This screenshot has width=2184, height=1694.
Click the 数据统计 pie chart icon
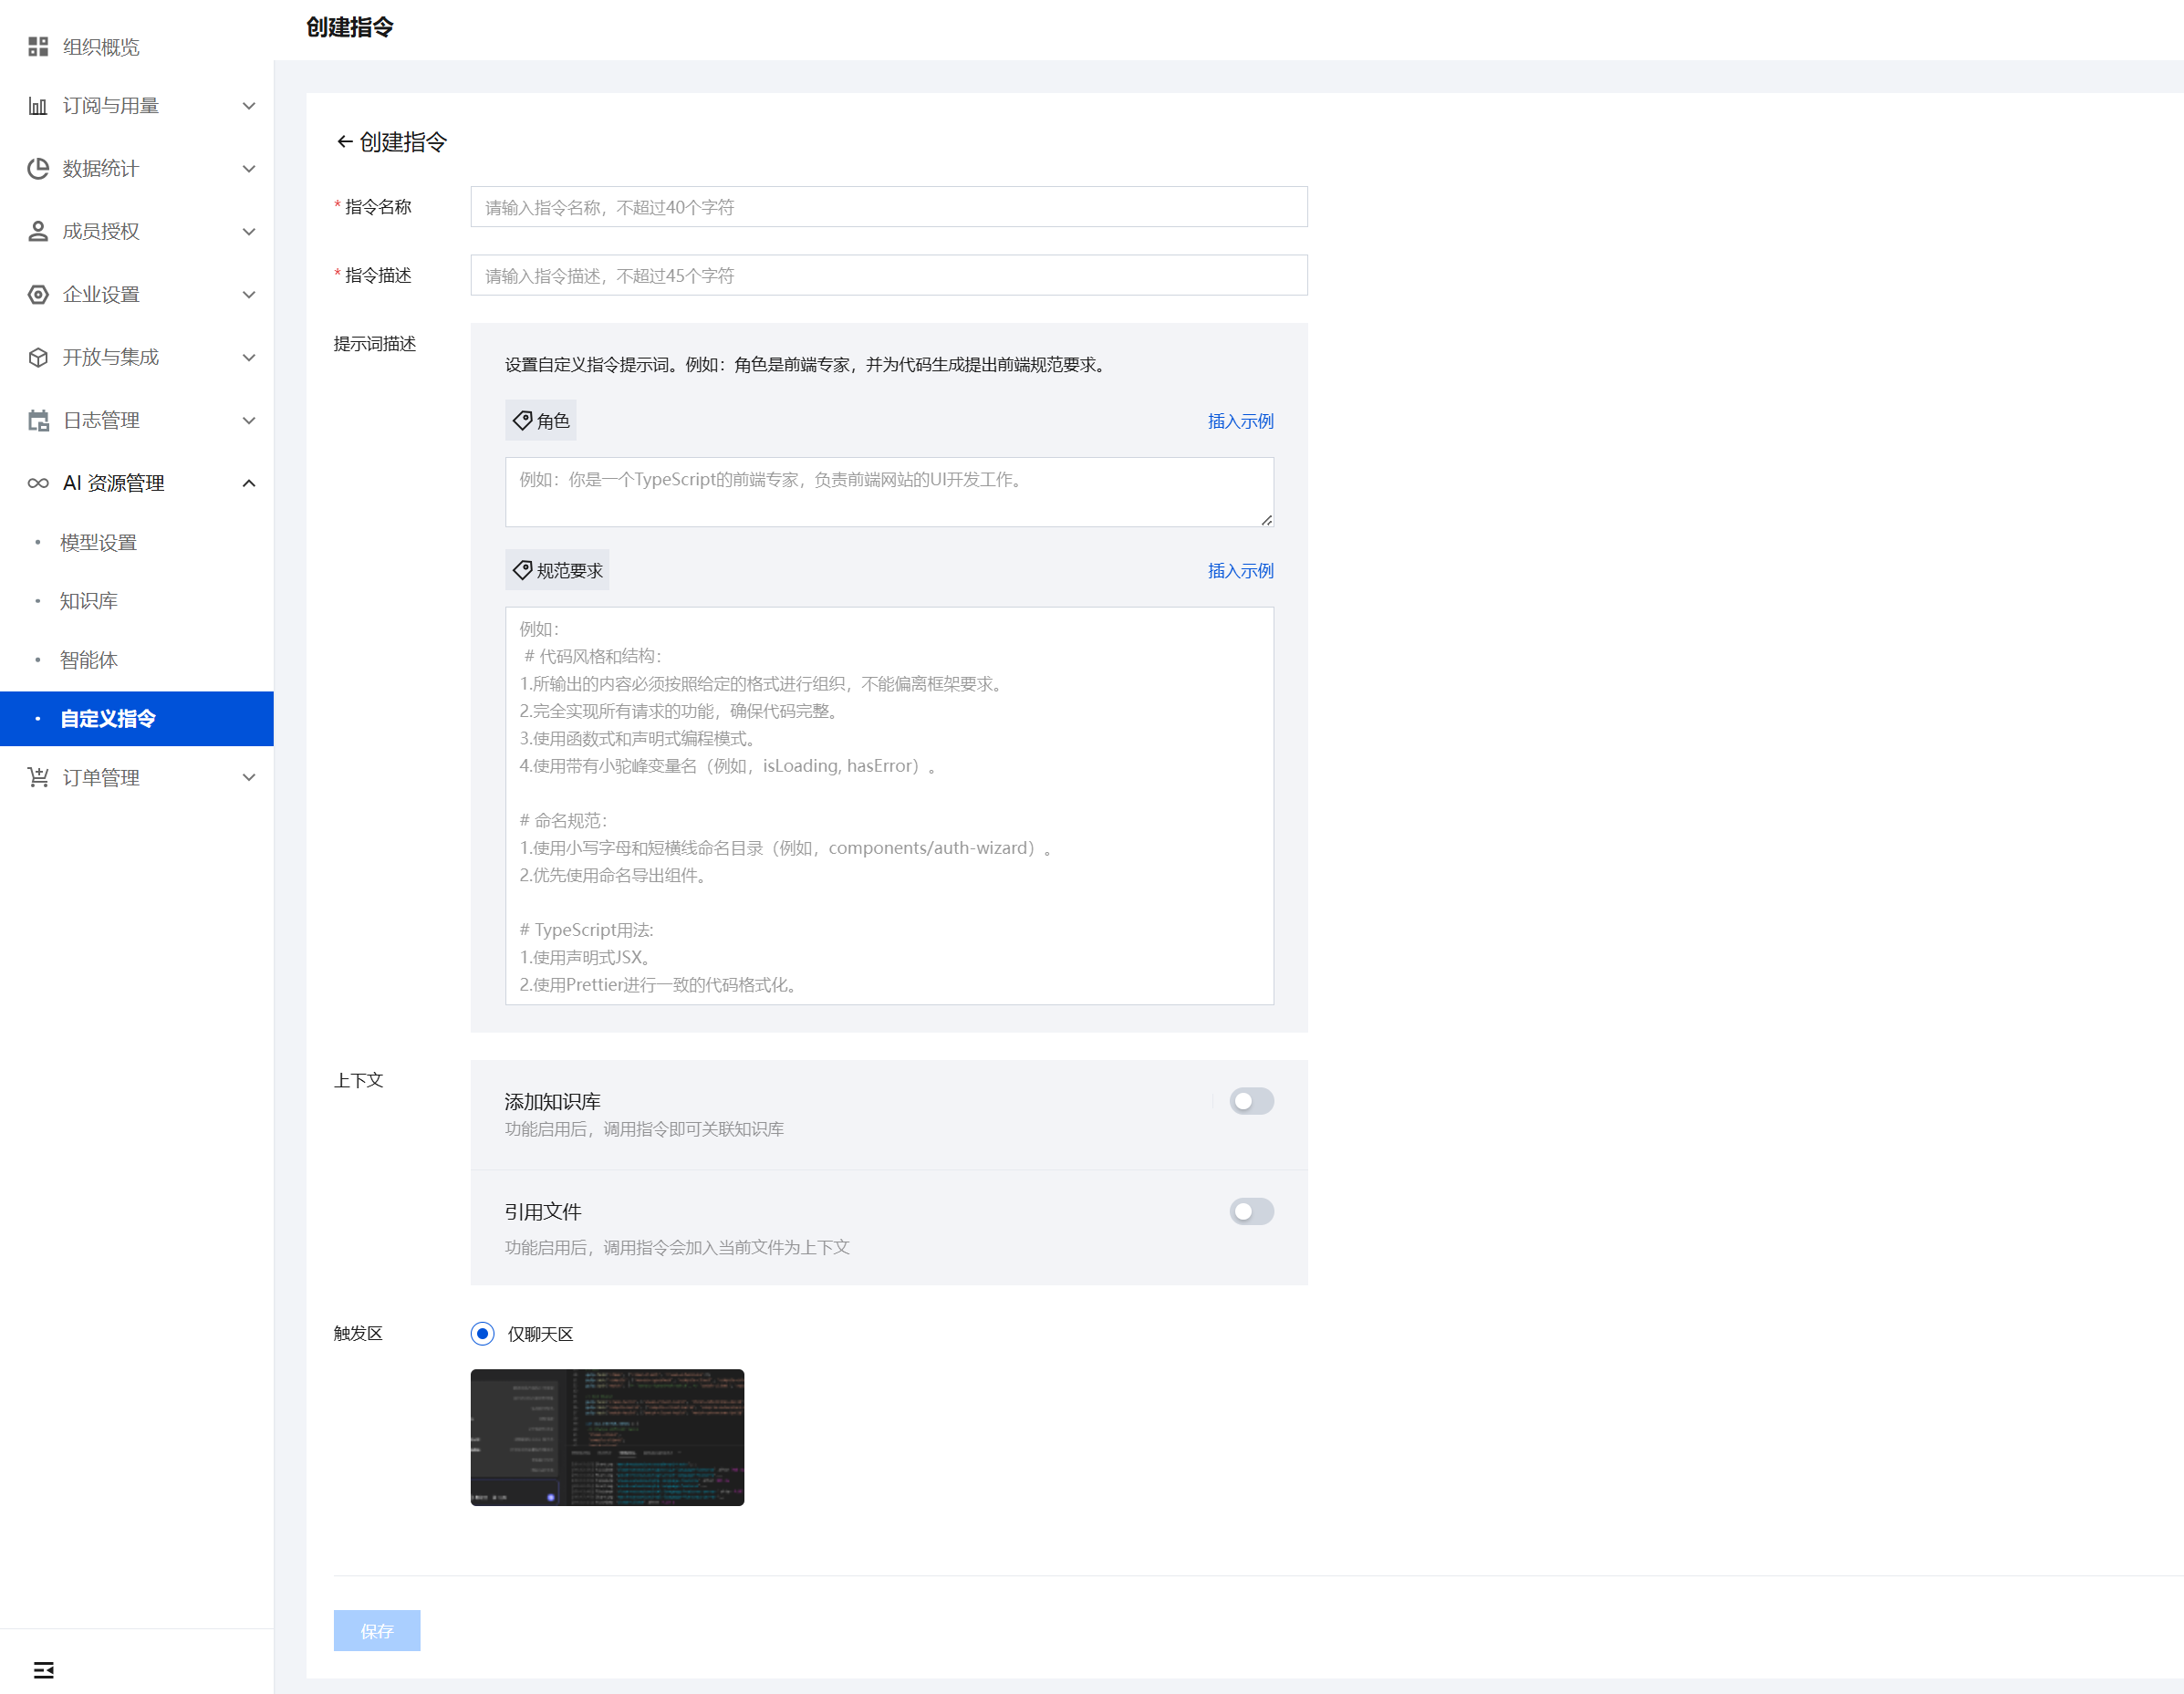38,169
